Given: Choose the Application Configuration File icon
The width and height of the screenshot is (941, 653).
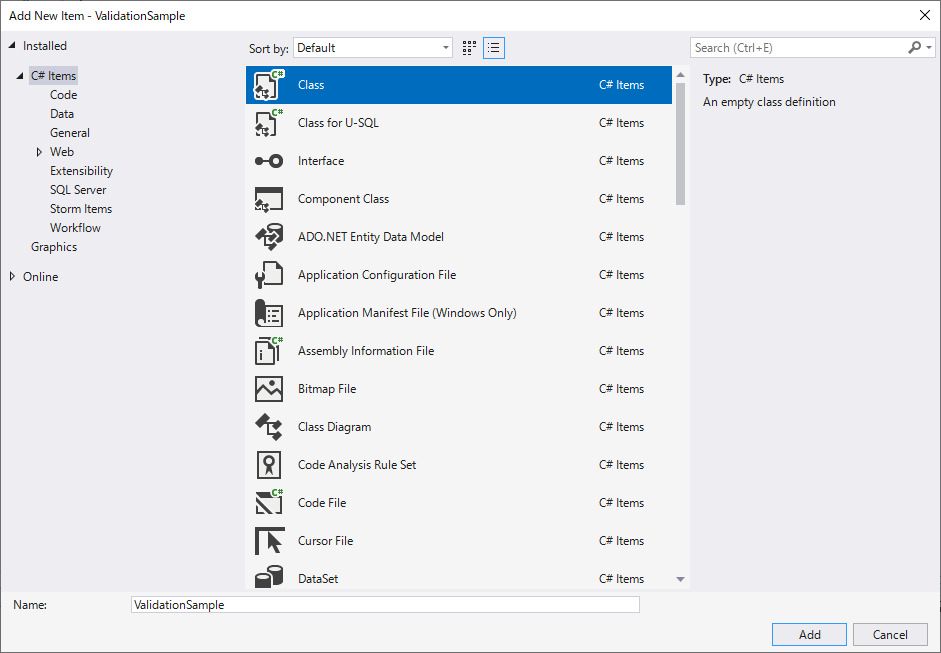Looking at the screenshot, I should pyautogui.click(x=268, y=275).
